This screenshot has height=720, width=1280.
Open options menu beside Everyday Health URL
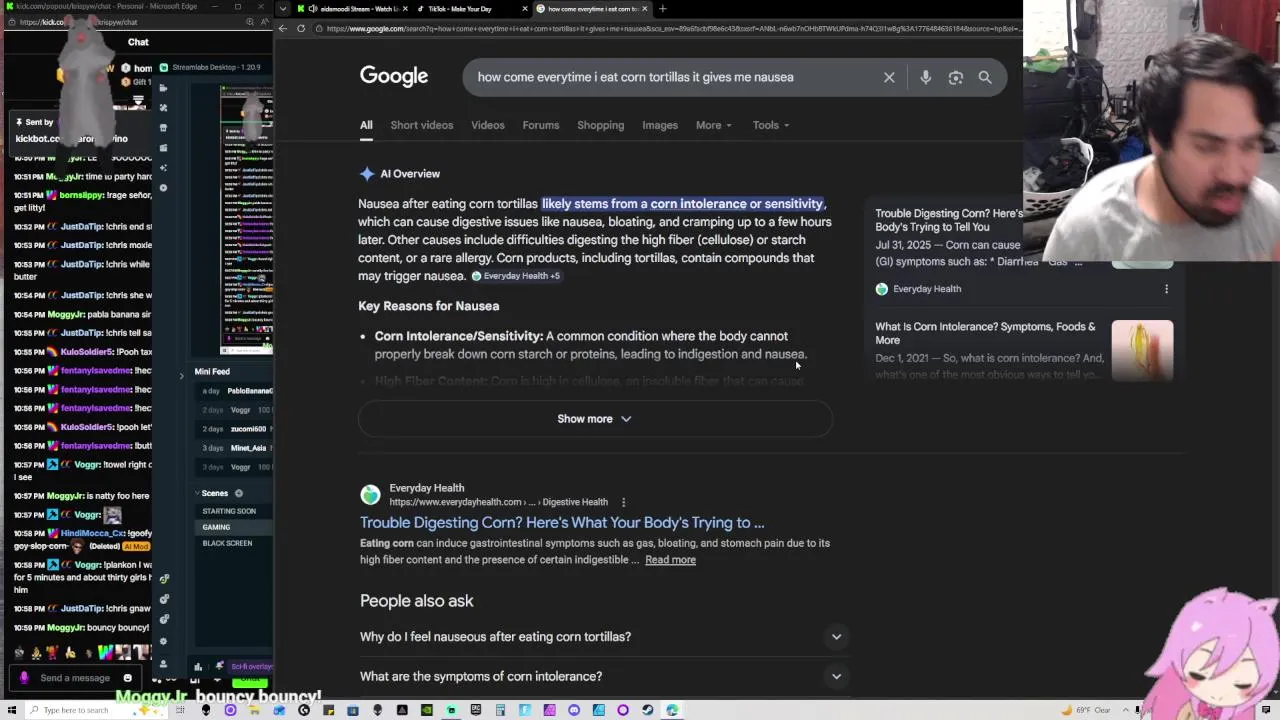pyautogui.click(x=623, y=502)
